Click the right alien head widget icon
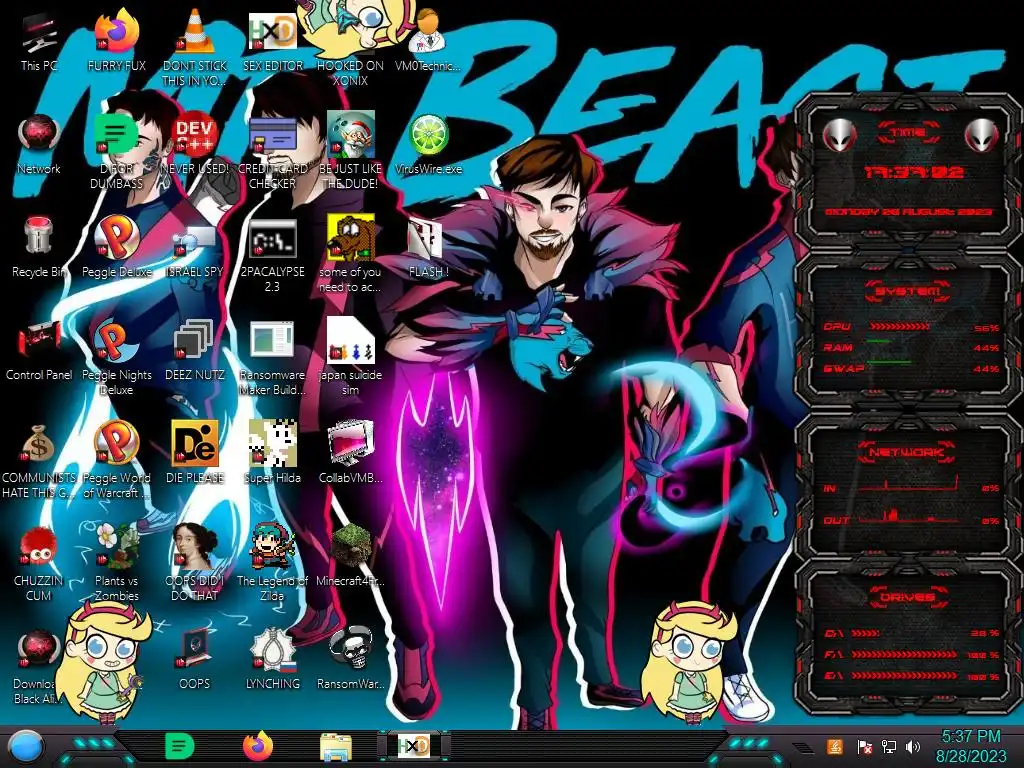The height and width of the screenshot is (768, 1024). 981,136
